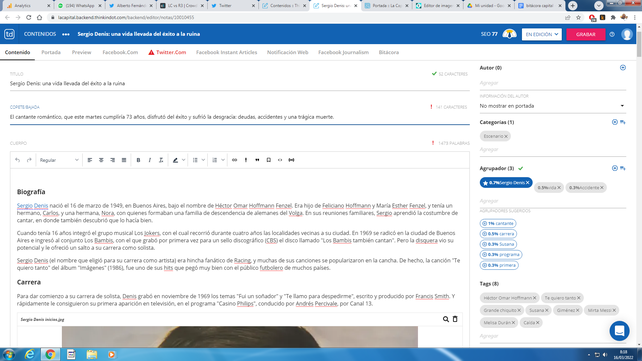Remove the Caída tag
Image resolution: width=642 pixels, height=361 pixels.
tap(538, 323)
